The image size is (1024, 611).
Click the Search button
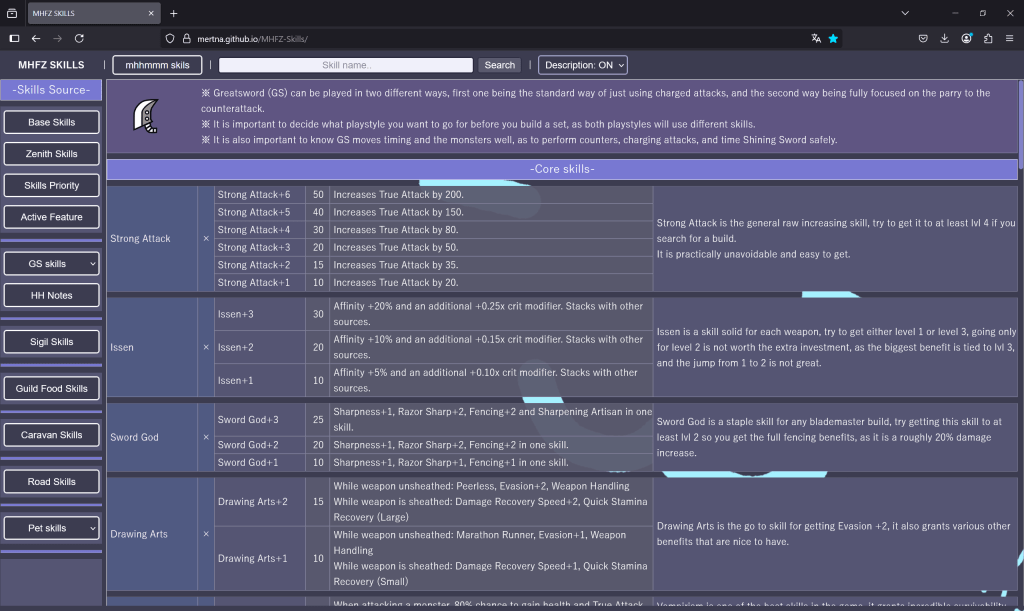499,65
